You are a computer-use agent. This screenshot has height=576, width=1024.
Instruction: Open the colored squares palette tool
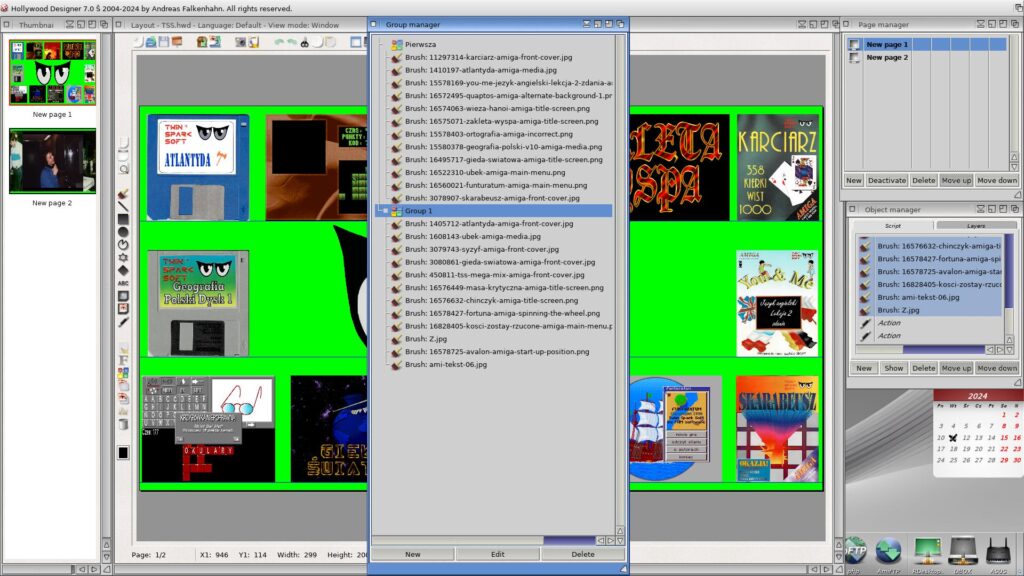tap(123, 373)
